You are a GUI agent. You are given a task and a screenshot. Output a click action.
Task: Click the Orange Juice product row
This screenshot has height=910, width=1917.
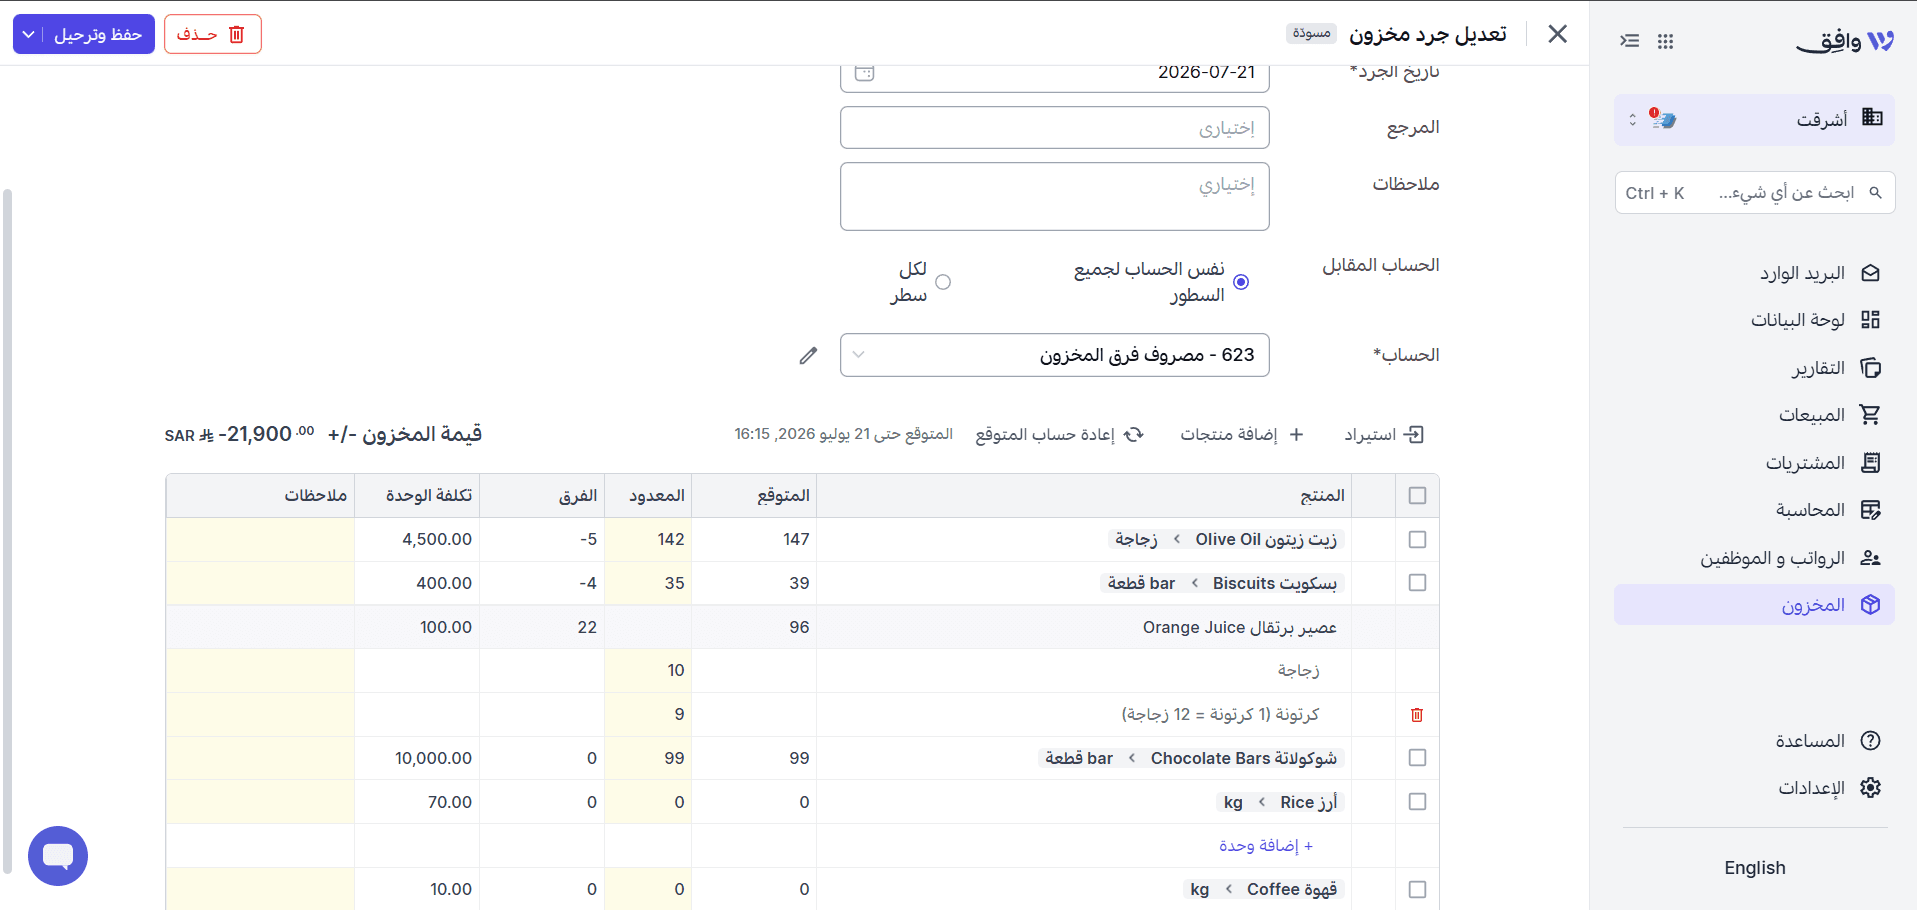[802, 627]
